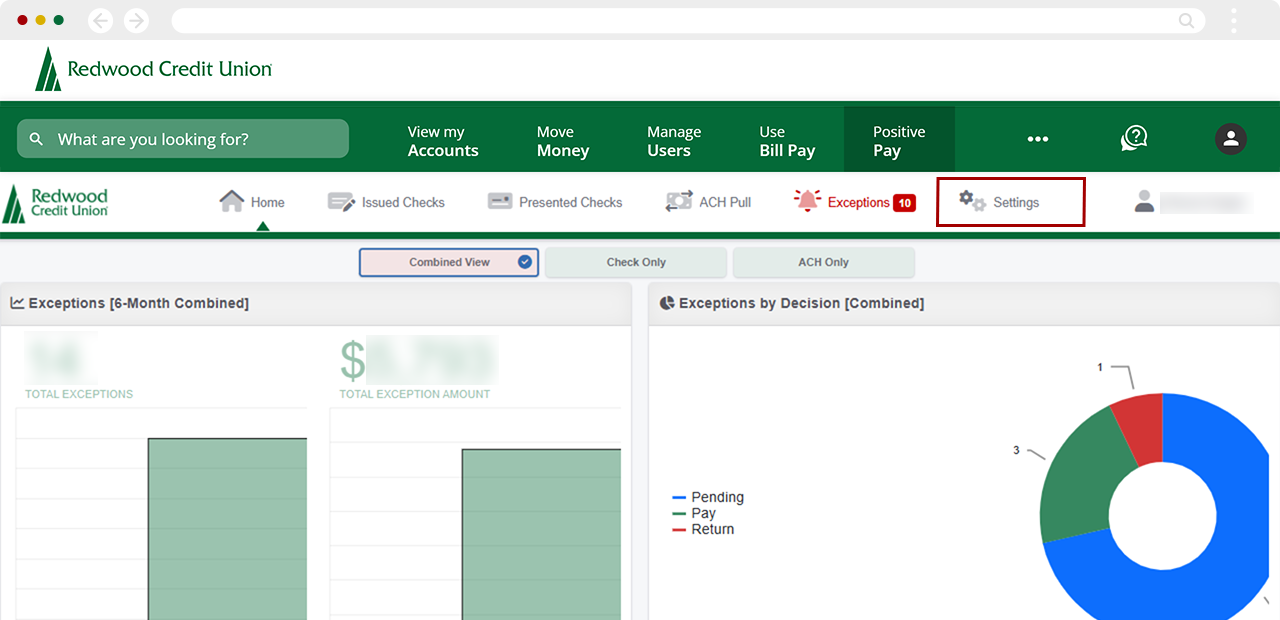Click the Exceptions alarm bell icon

click(807, 201)
